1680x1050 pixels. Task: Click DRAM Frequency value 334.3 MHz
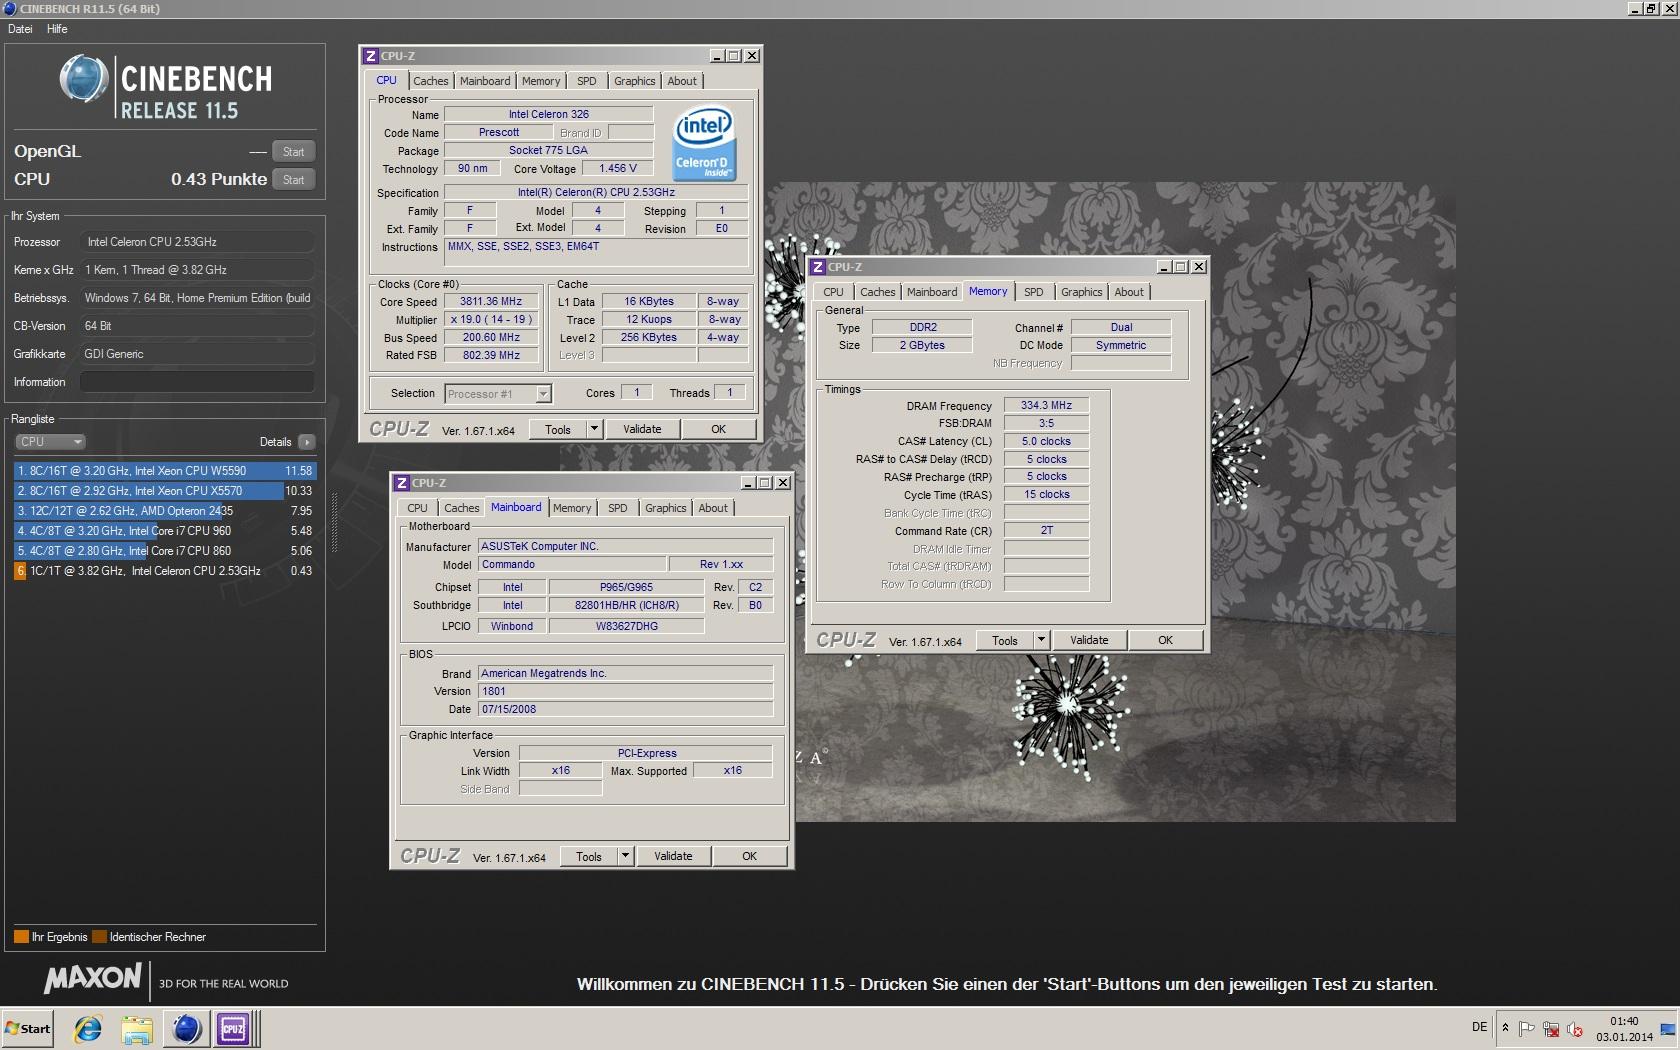1046,405
